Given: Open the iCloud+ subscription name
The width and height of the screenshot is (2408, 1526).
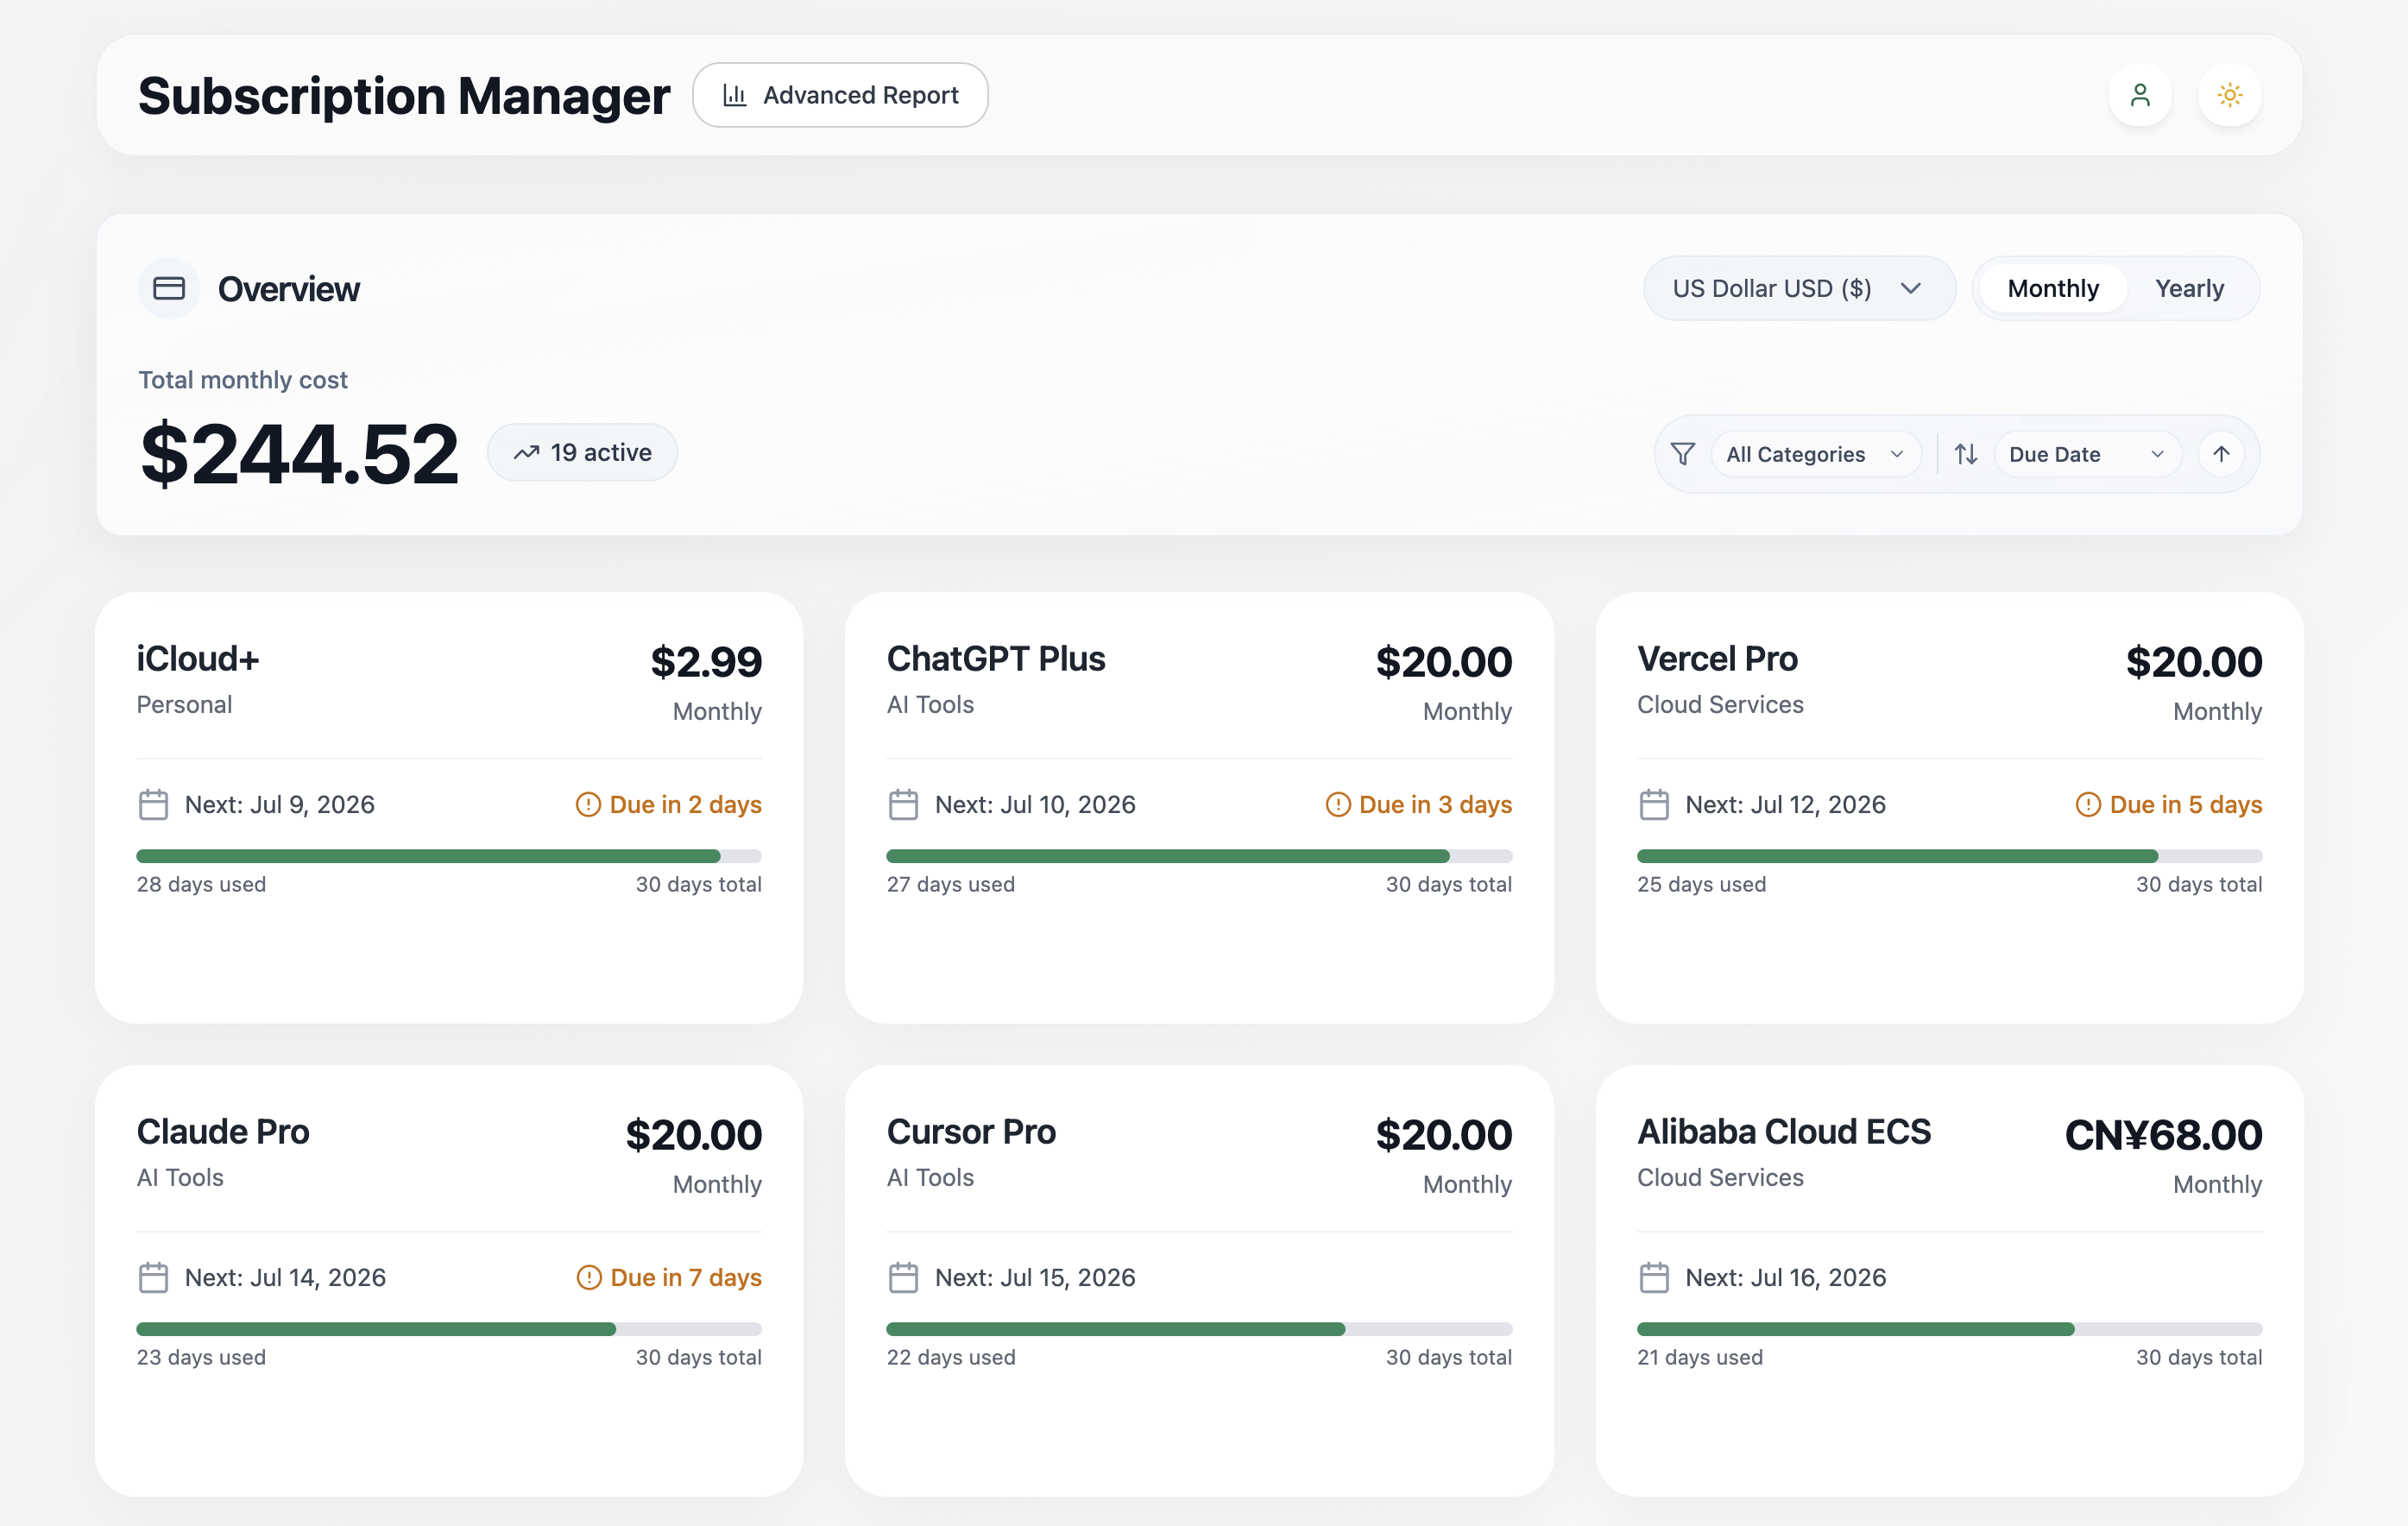Looking at the screenshot, I should pos(198,659).
